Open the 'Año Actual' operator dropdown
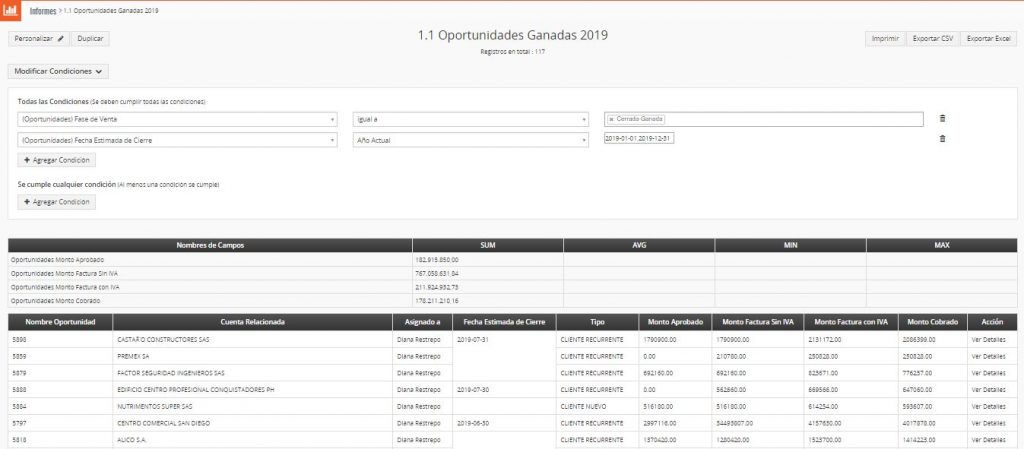This screenshot has height=449, width=1024. click(470, 140)
